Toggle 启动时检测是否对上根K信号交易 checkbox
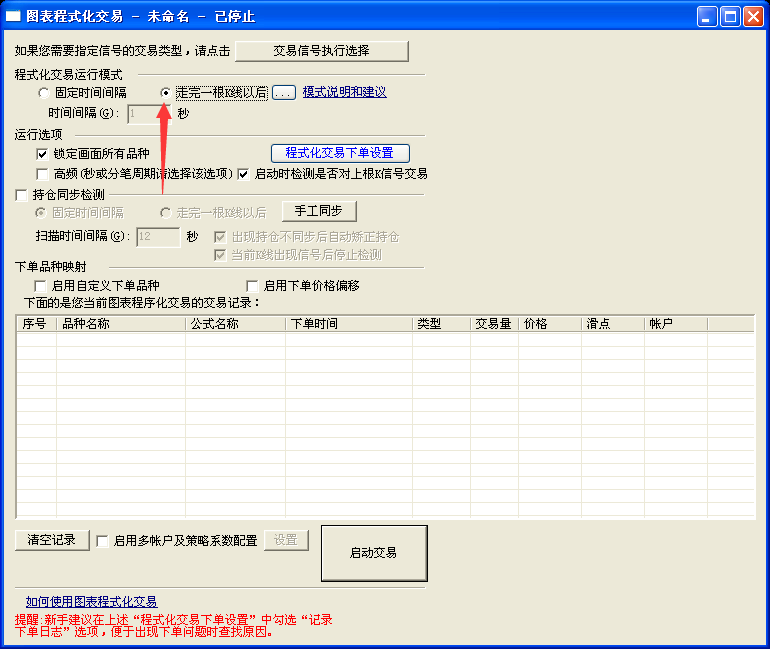This screenshot has height=649, width=770. (x=243, y=174)
